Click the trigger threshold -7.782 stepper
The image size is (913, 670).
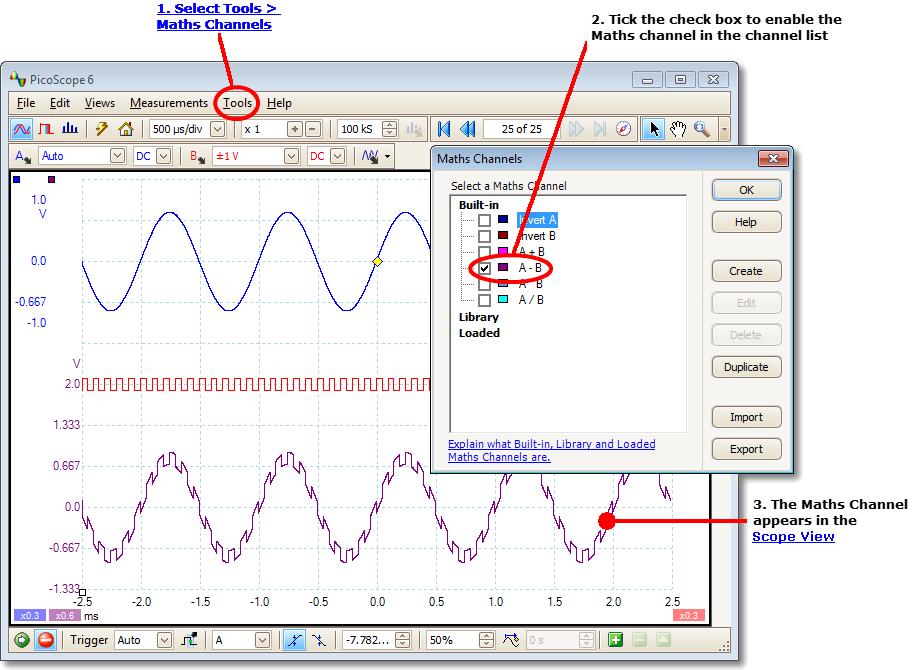coord(402,640)
